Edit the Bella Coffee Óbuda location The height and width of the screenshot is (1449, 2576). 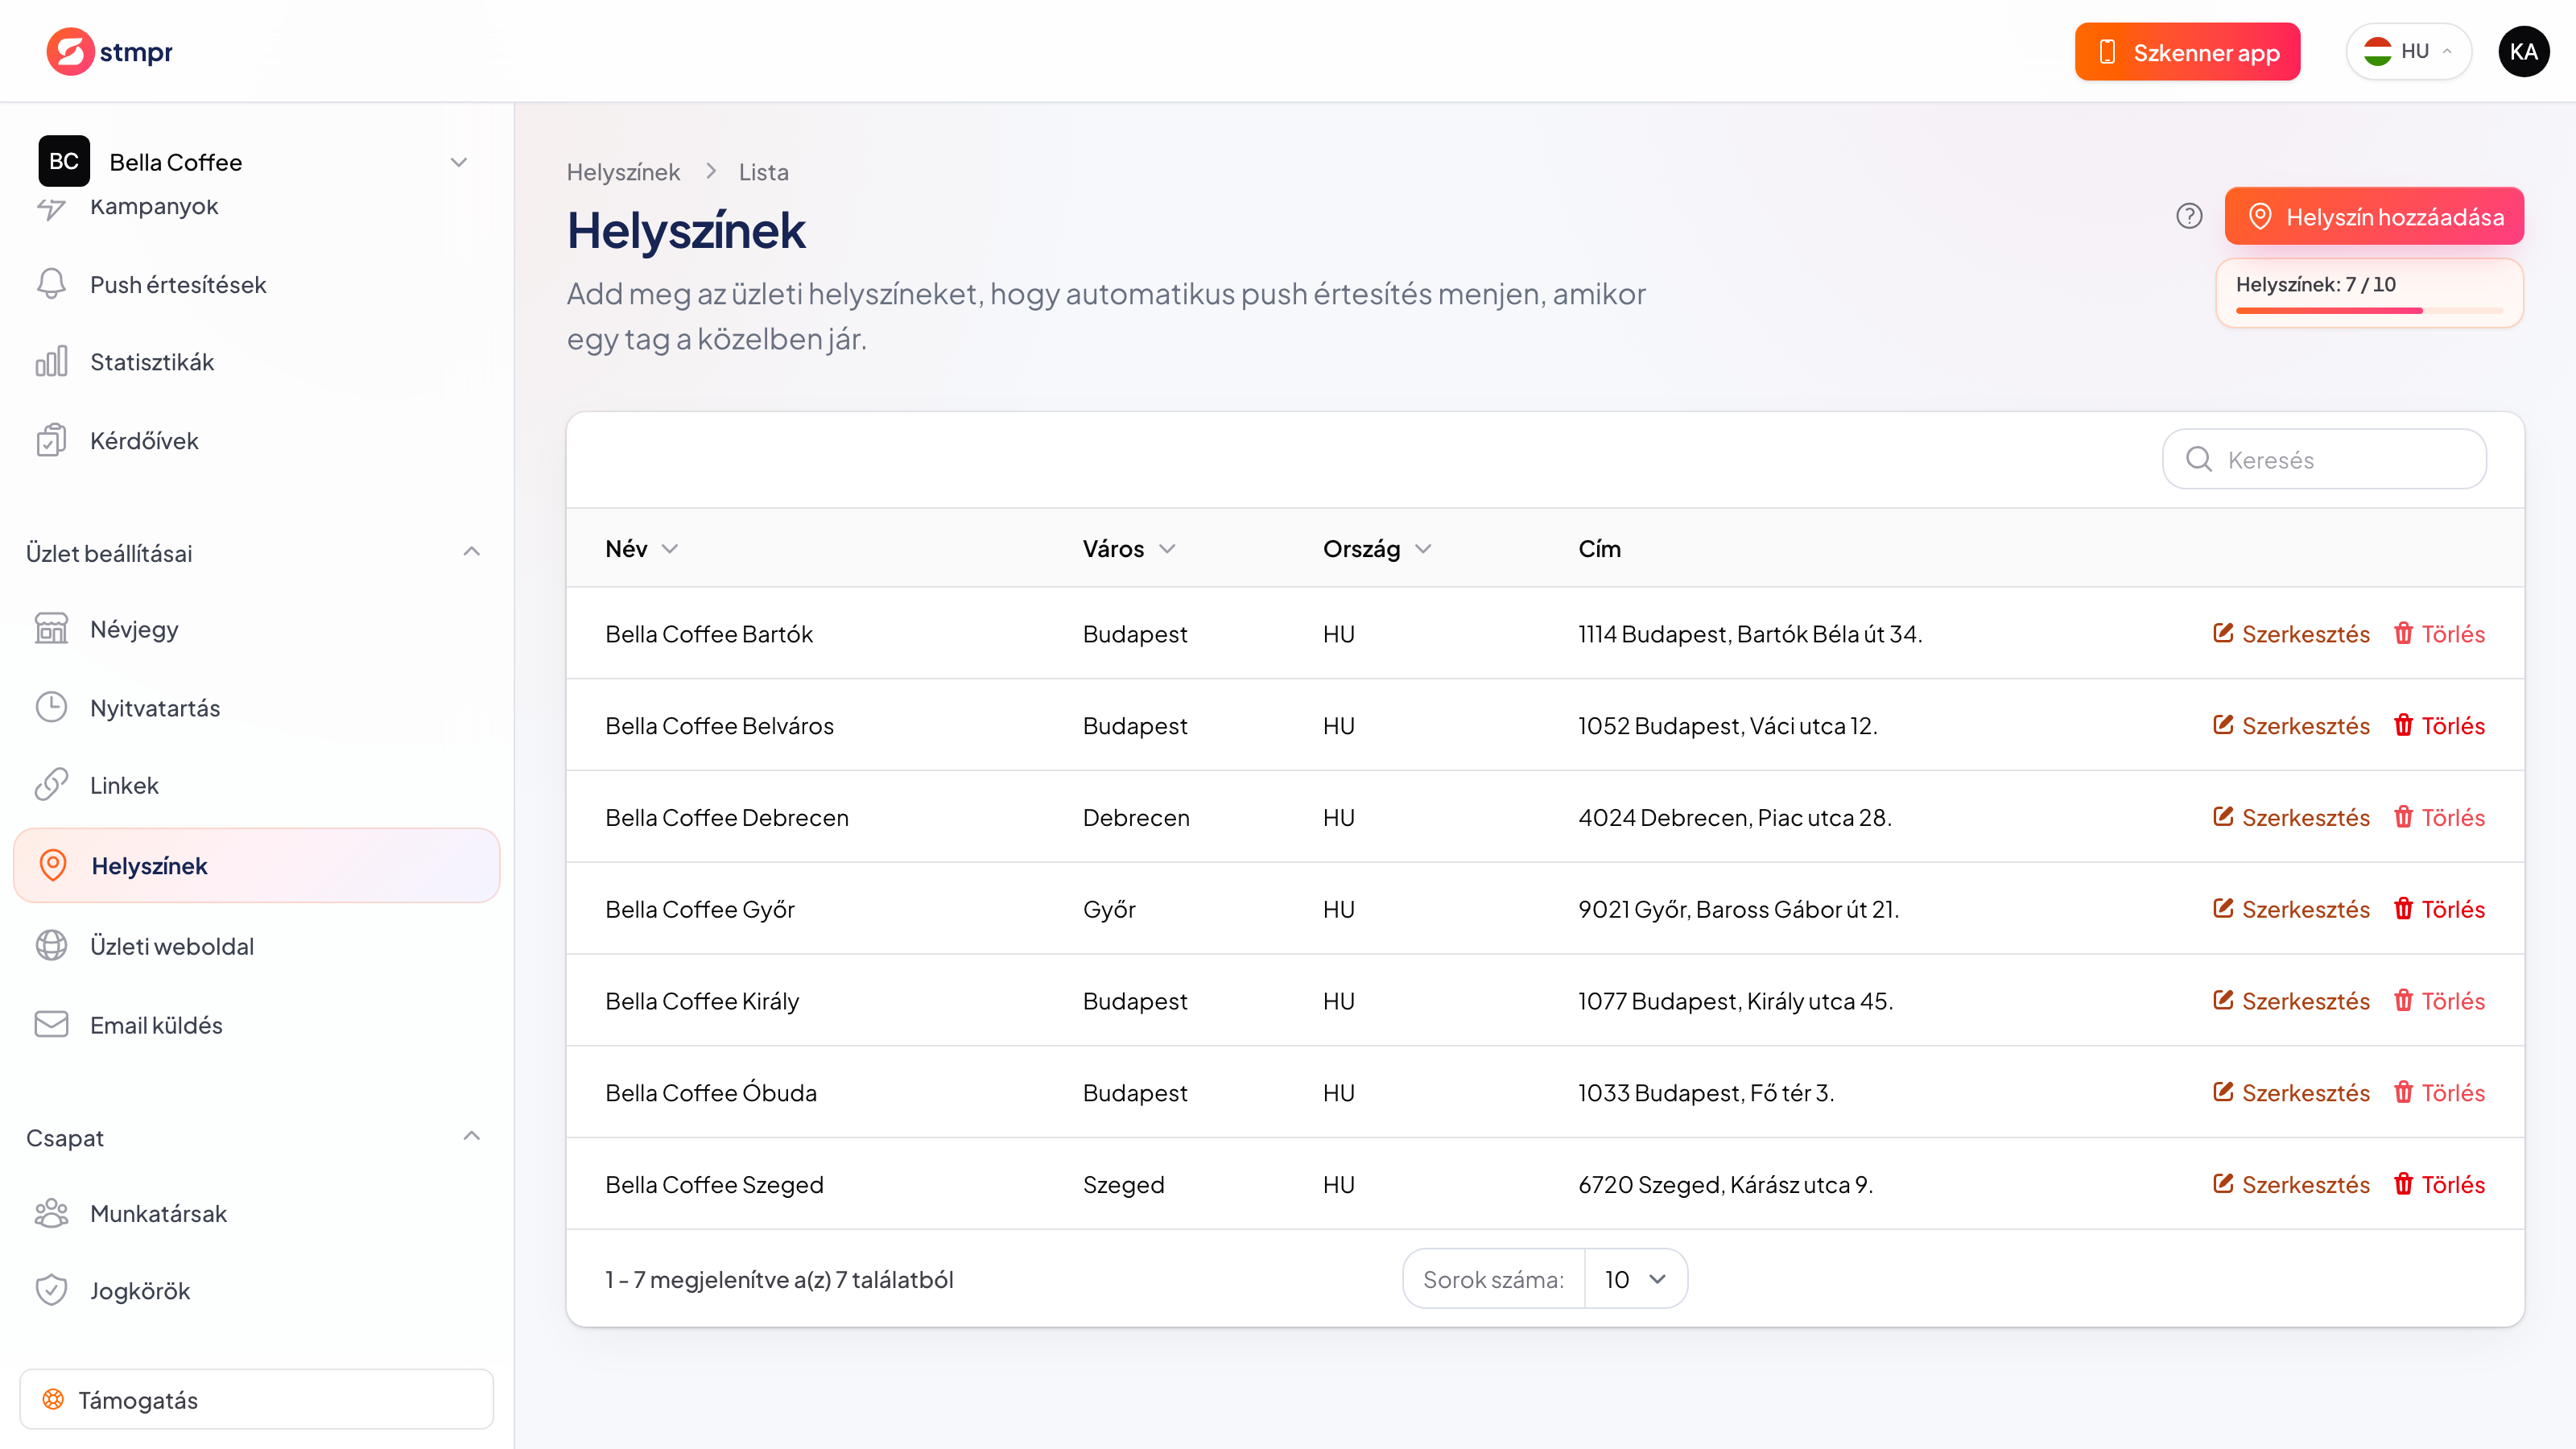click(x=2291, y=1092)
